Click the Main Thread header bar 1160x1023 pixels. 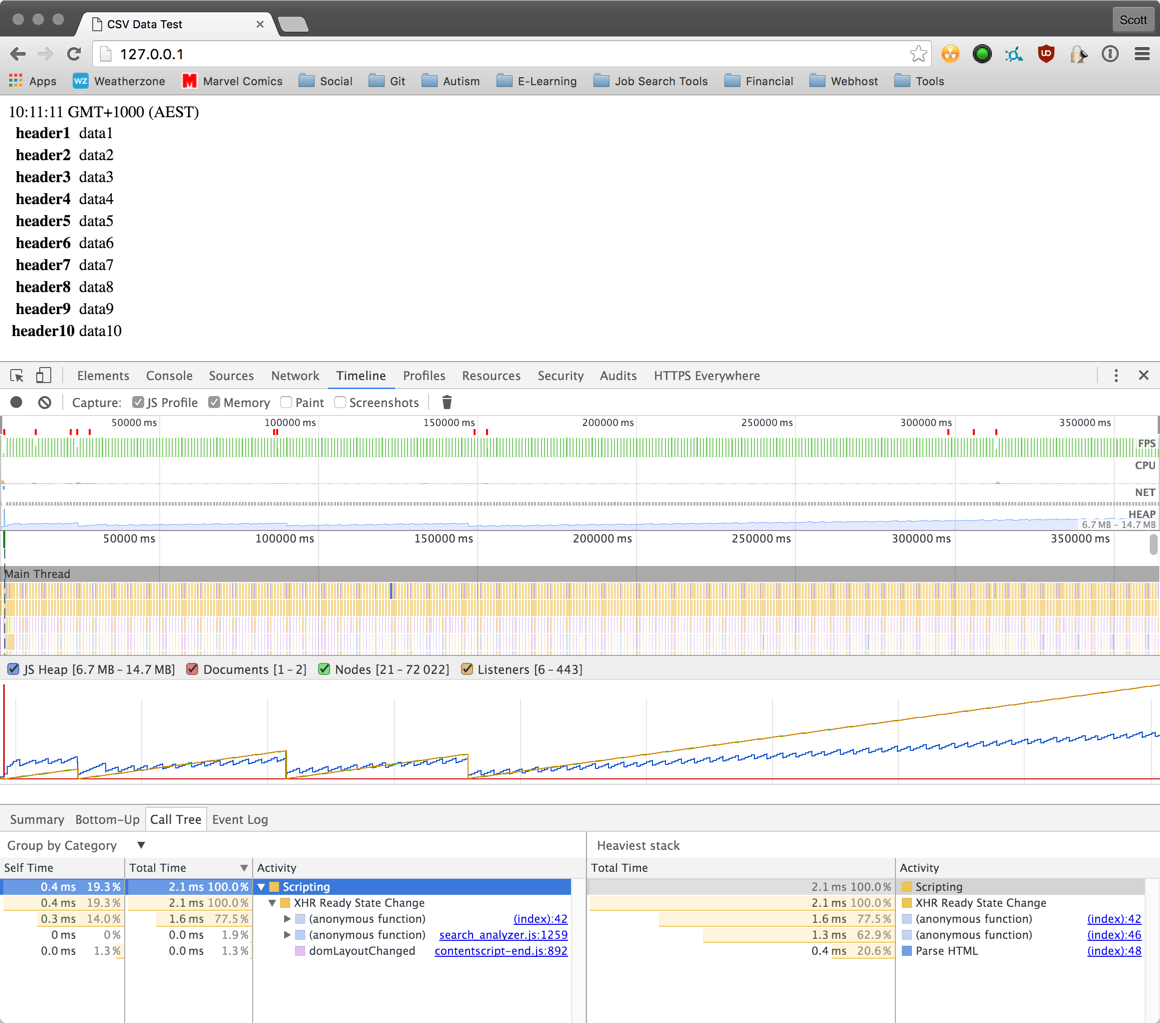579,574
